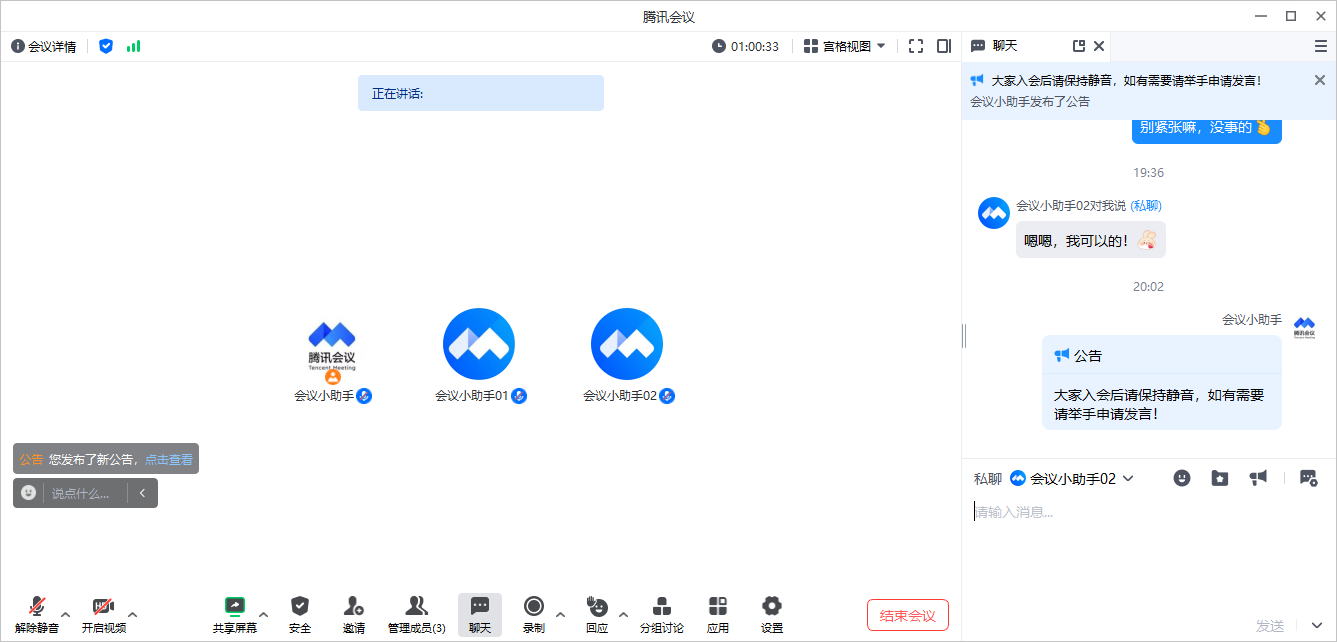Turn on camera 开启视频

[104, 615]
